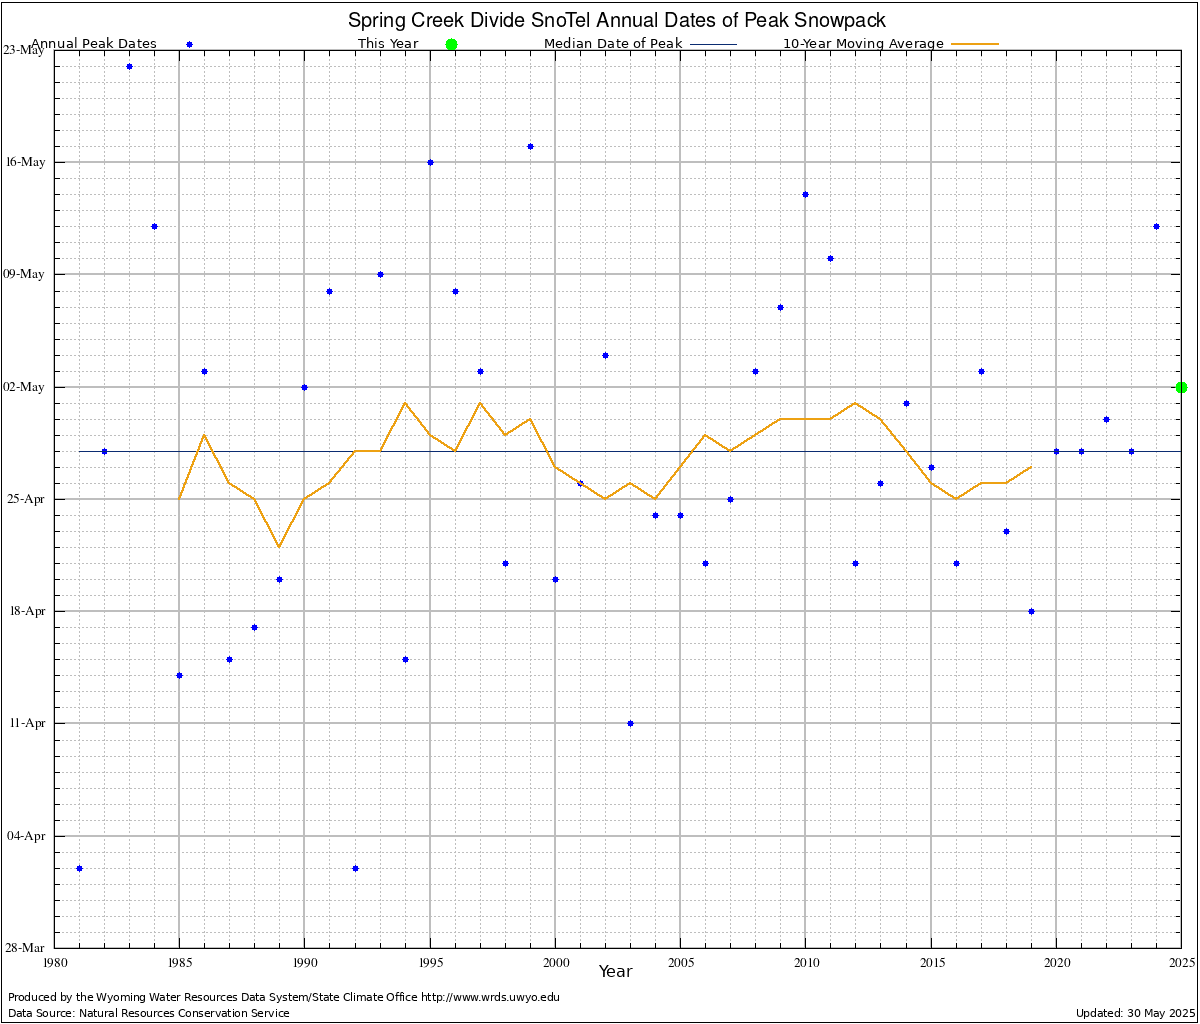This screenshot has height=1024, width=1200.
Task: Open the http://www.wrds.uwyo.edu link
Action: pyautogui.click(x=490, y=997)
